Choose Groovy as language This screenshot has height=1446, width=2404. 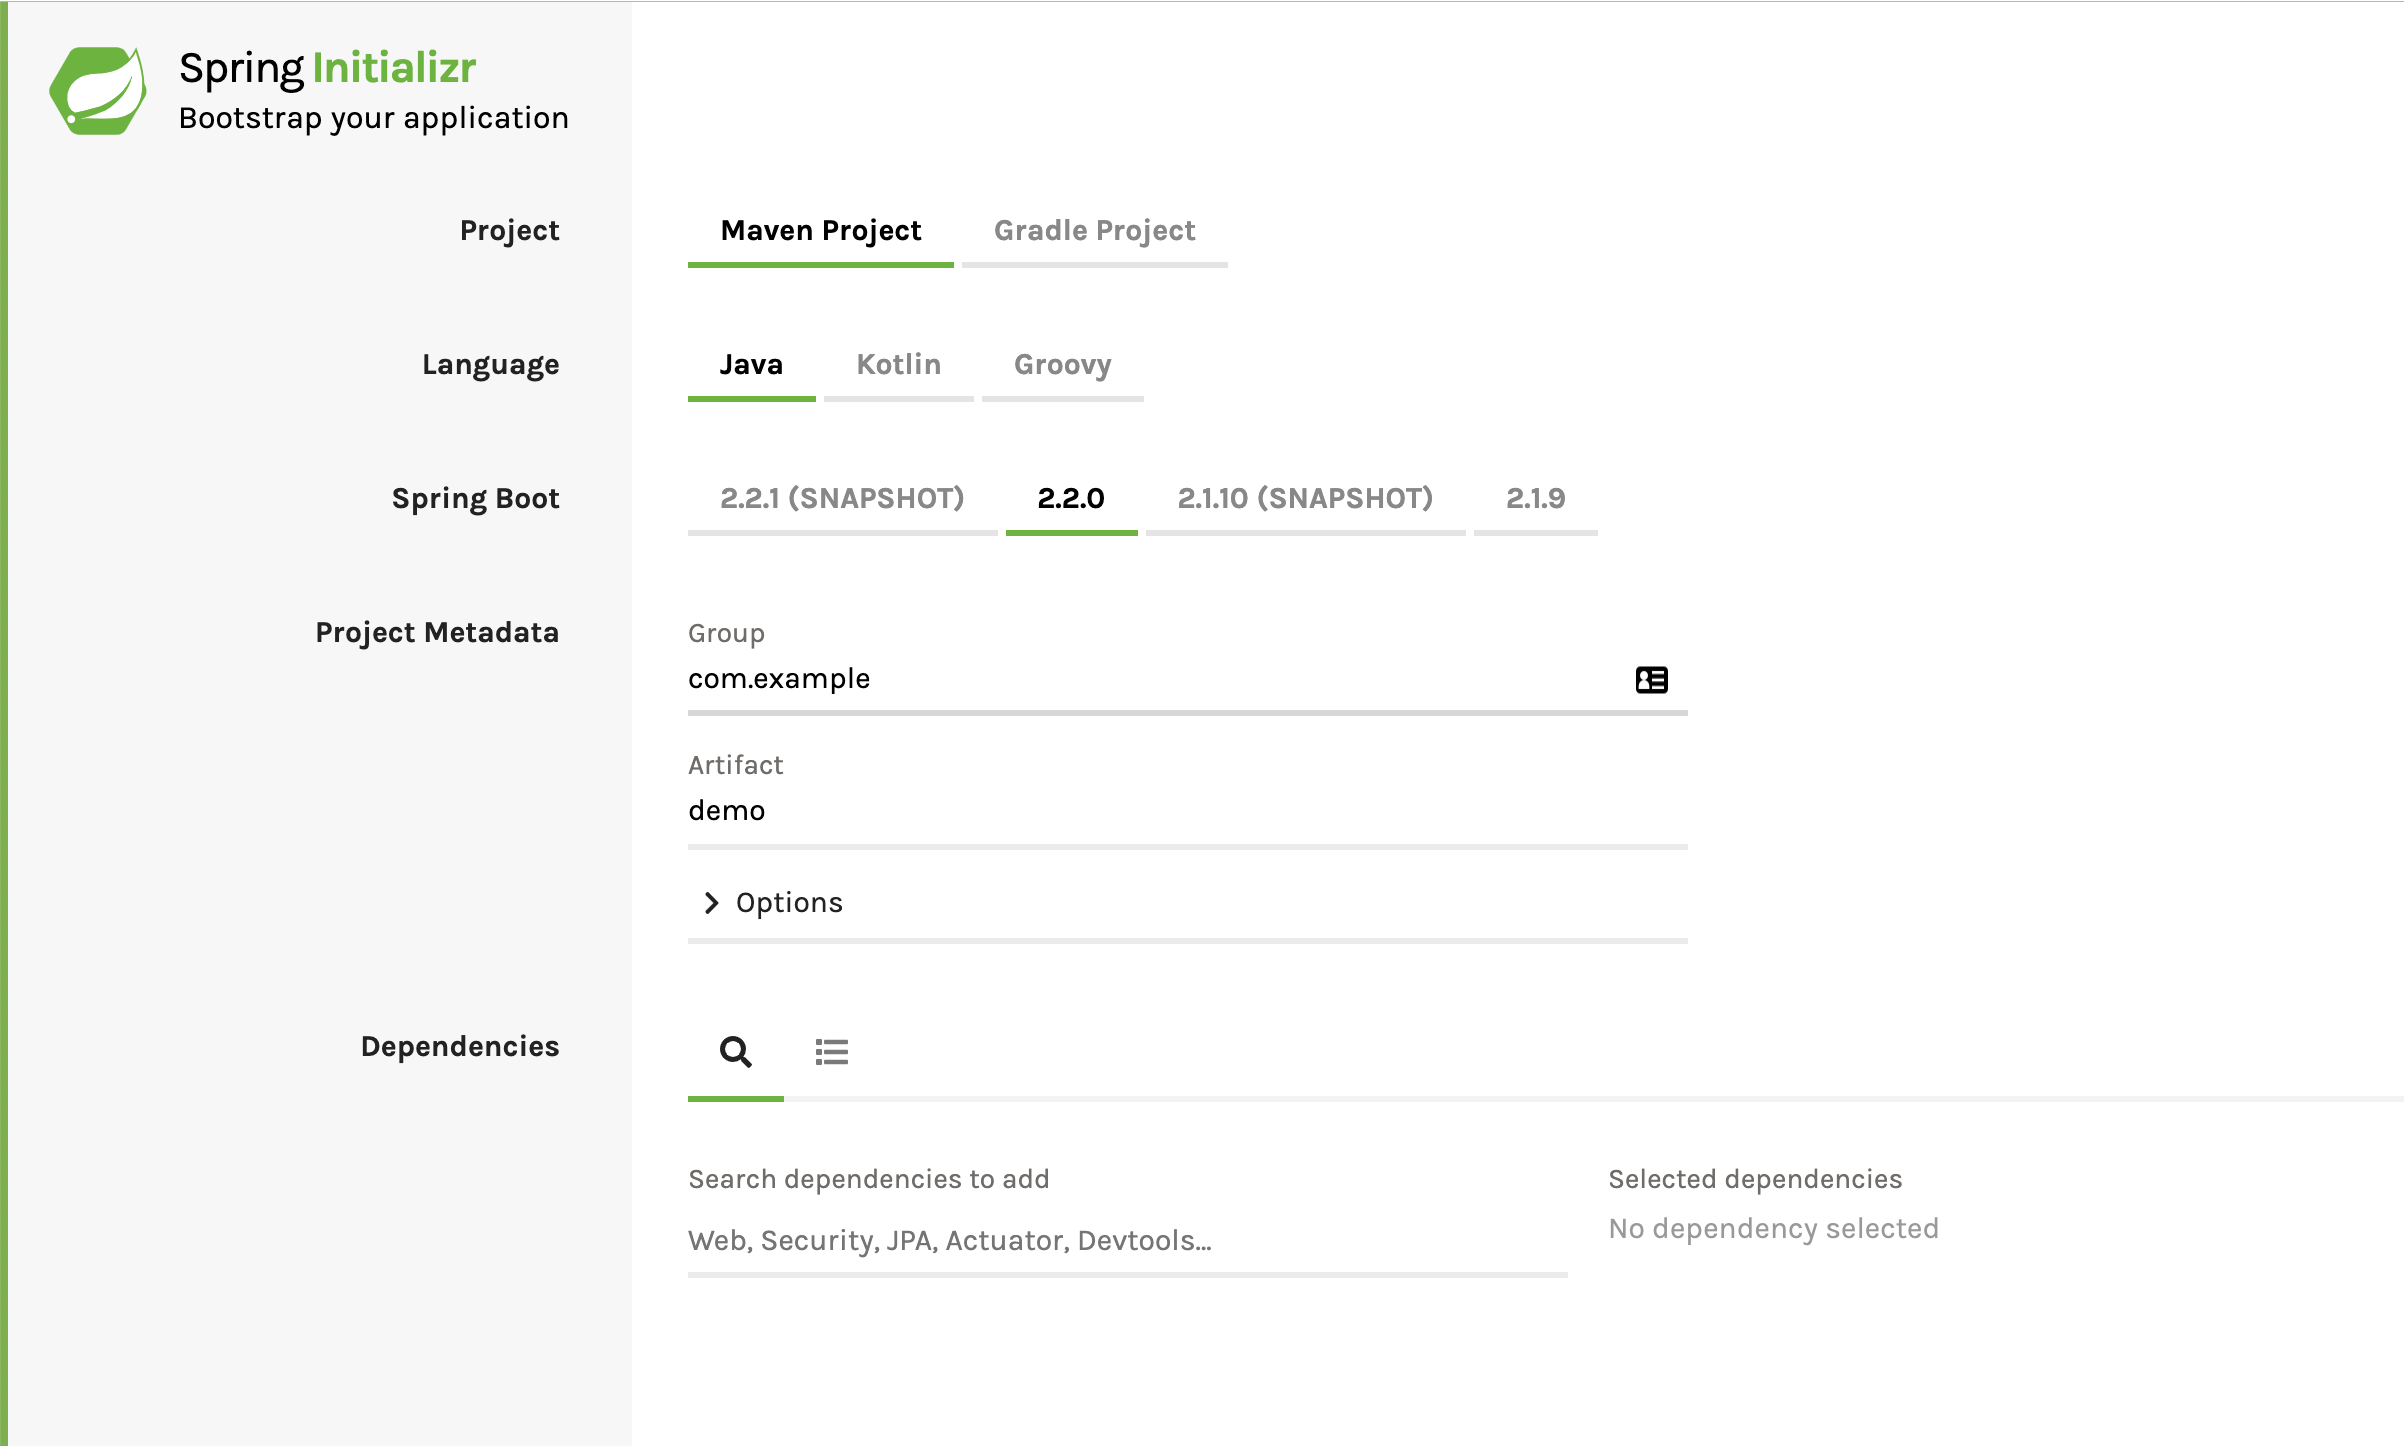pyautogui.click(x=1062, y=365)
